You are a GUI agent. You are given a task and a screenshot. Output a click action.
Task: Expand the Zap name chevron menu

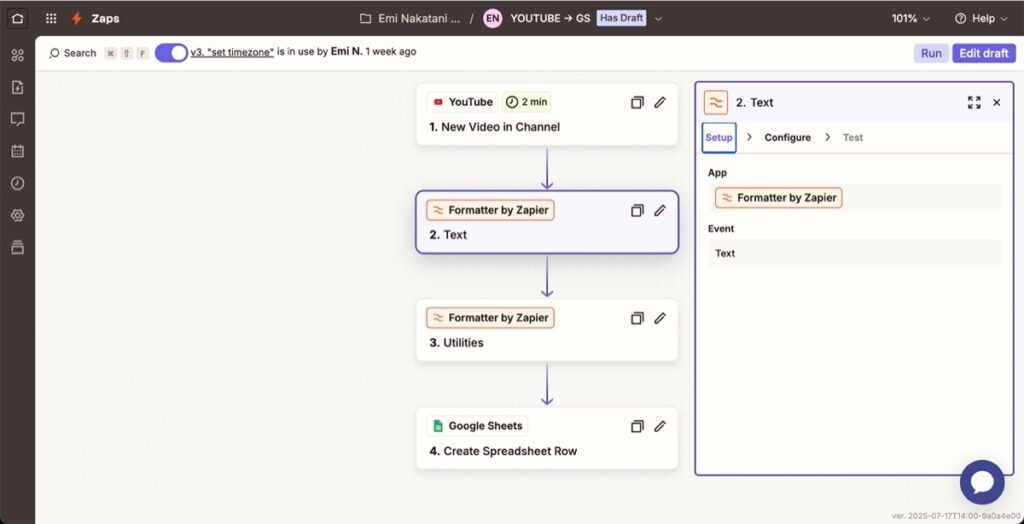[658, 18]
